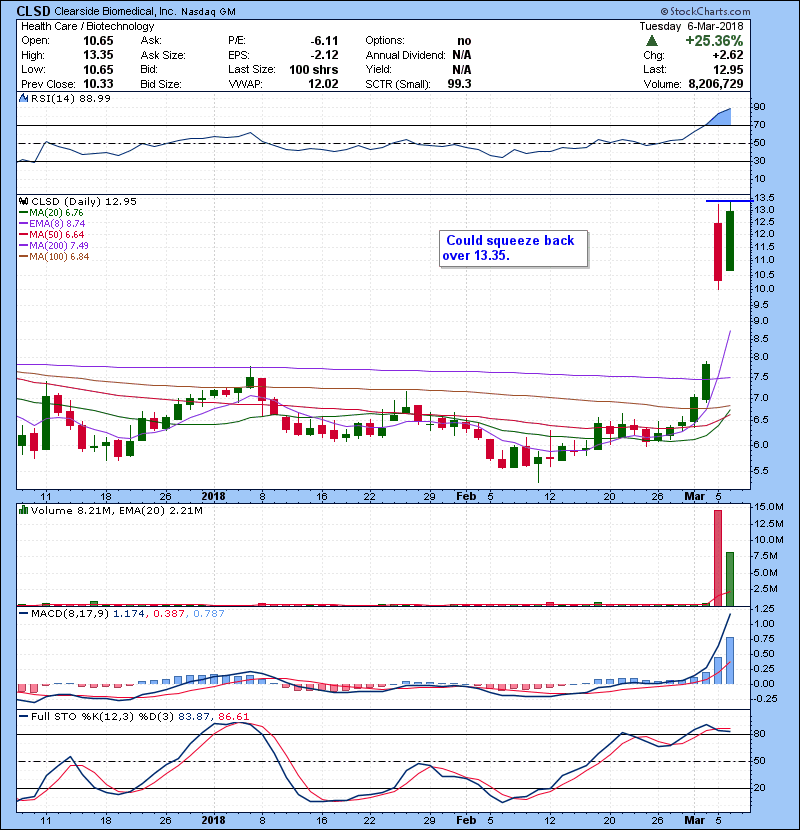Click the Prev Close value 10.33
800x830 pixels.
[98, 84]
